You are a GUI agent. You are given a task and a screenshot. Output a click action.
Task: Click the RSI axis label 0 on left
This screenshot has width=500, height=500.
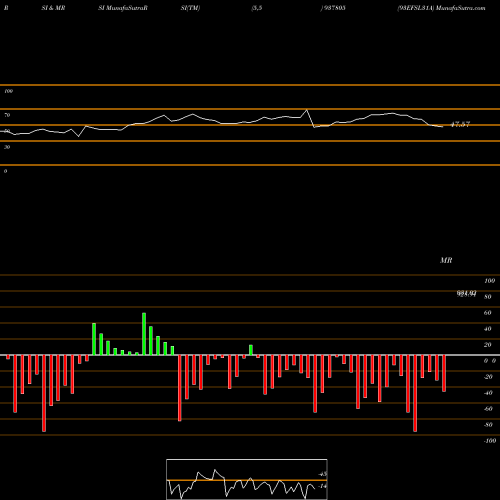[x=5, y=171]
